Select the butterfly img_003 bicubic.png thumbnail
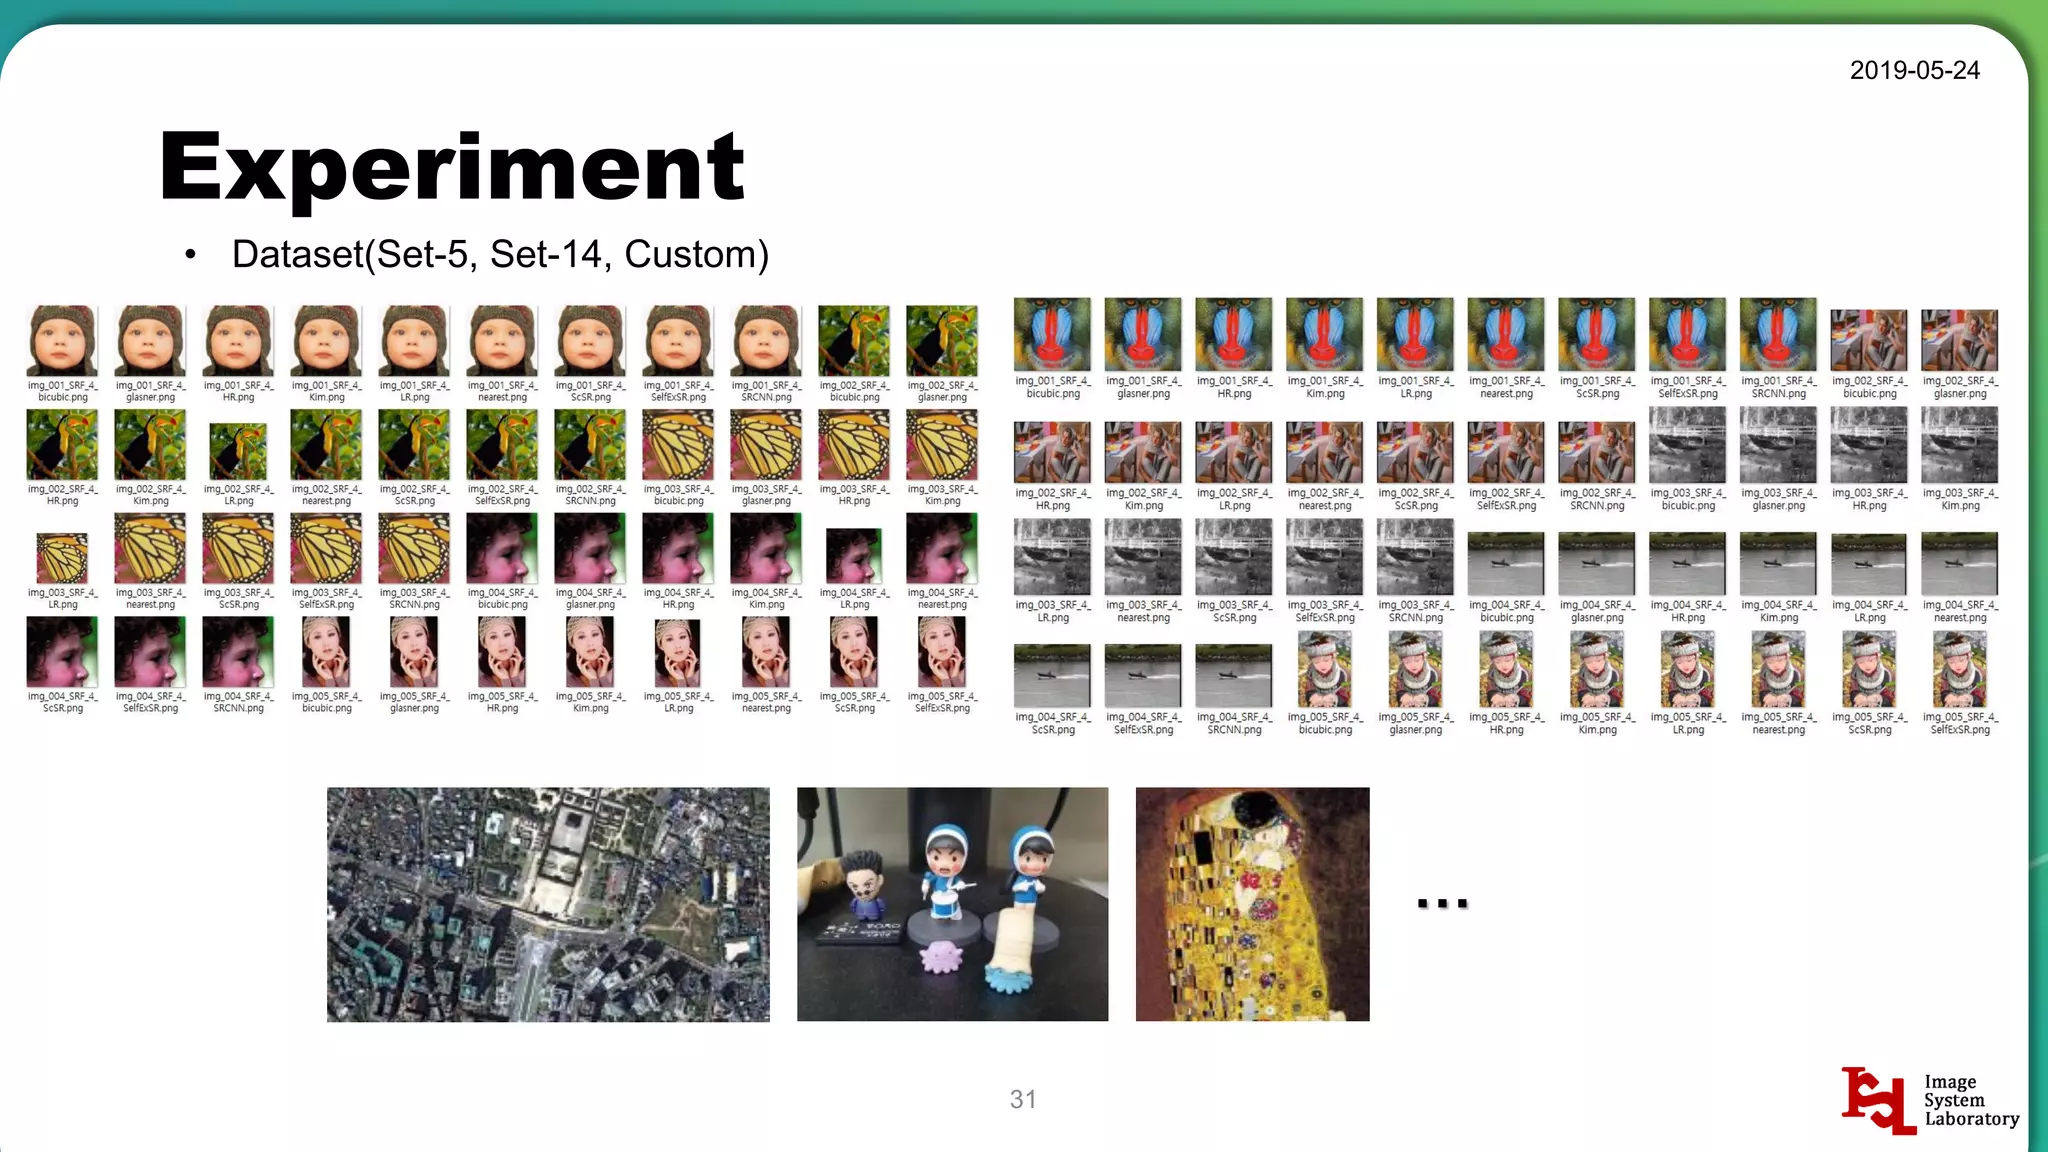This screenshot has width=2048, height=1152. [678, 446]
